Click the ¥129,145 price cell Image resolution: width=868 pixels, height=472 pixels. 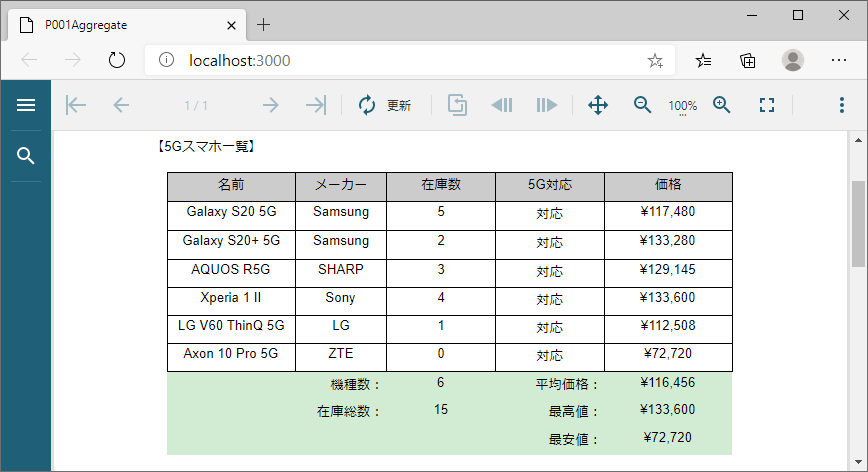pyautogui.click(x=668, y=273)
